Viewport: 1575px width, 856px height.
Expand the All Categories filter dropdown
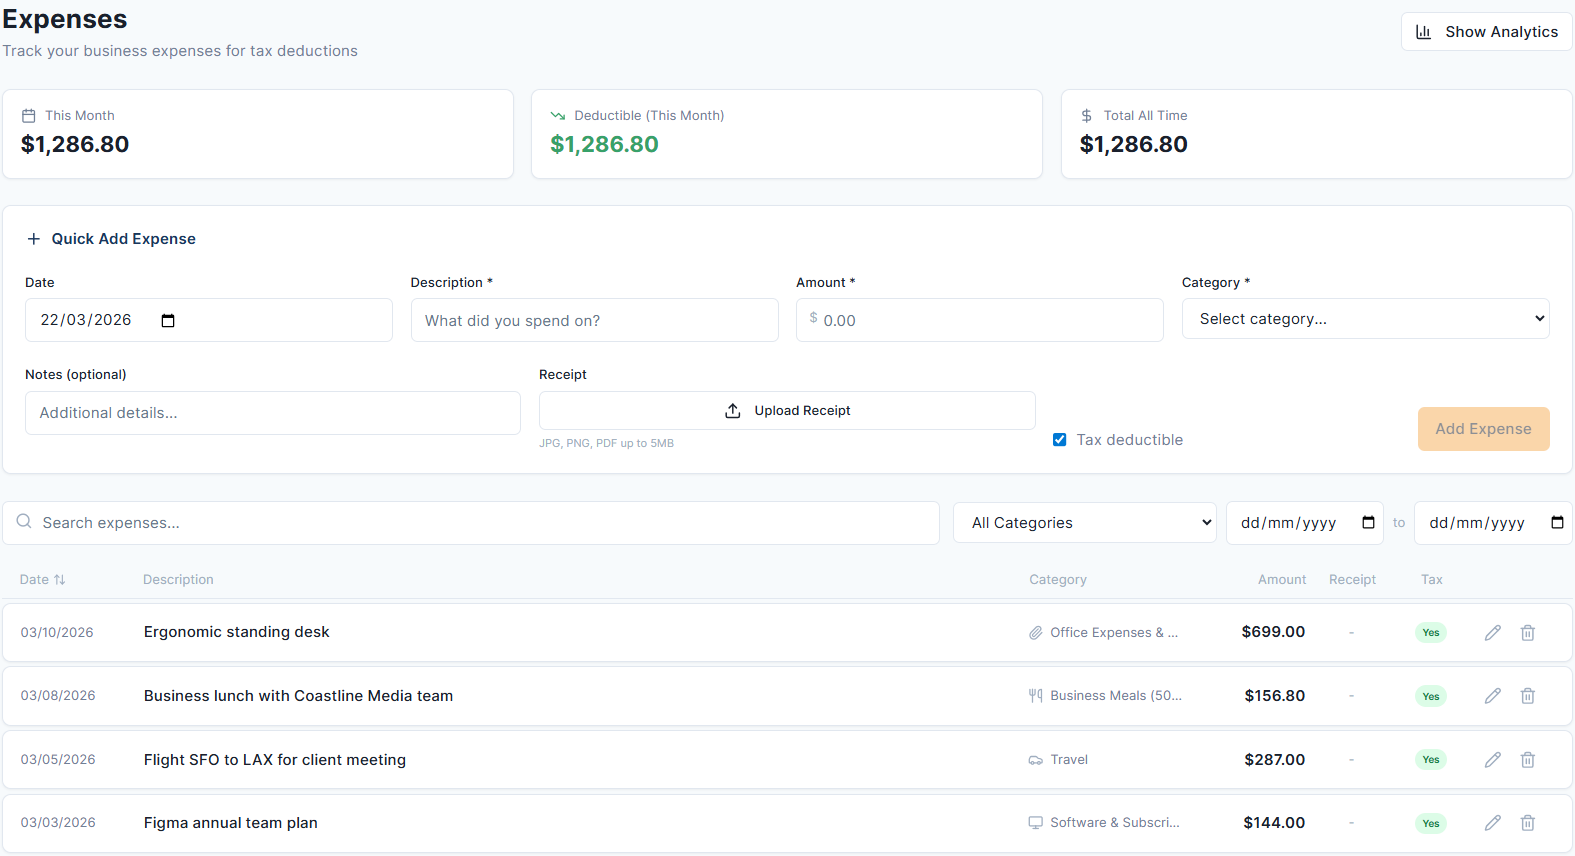click(x=1084, y=523)
